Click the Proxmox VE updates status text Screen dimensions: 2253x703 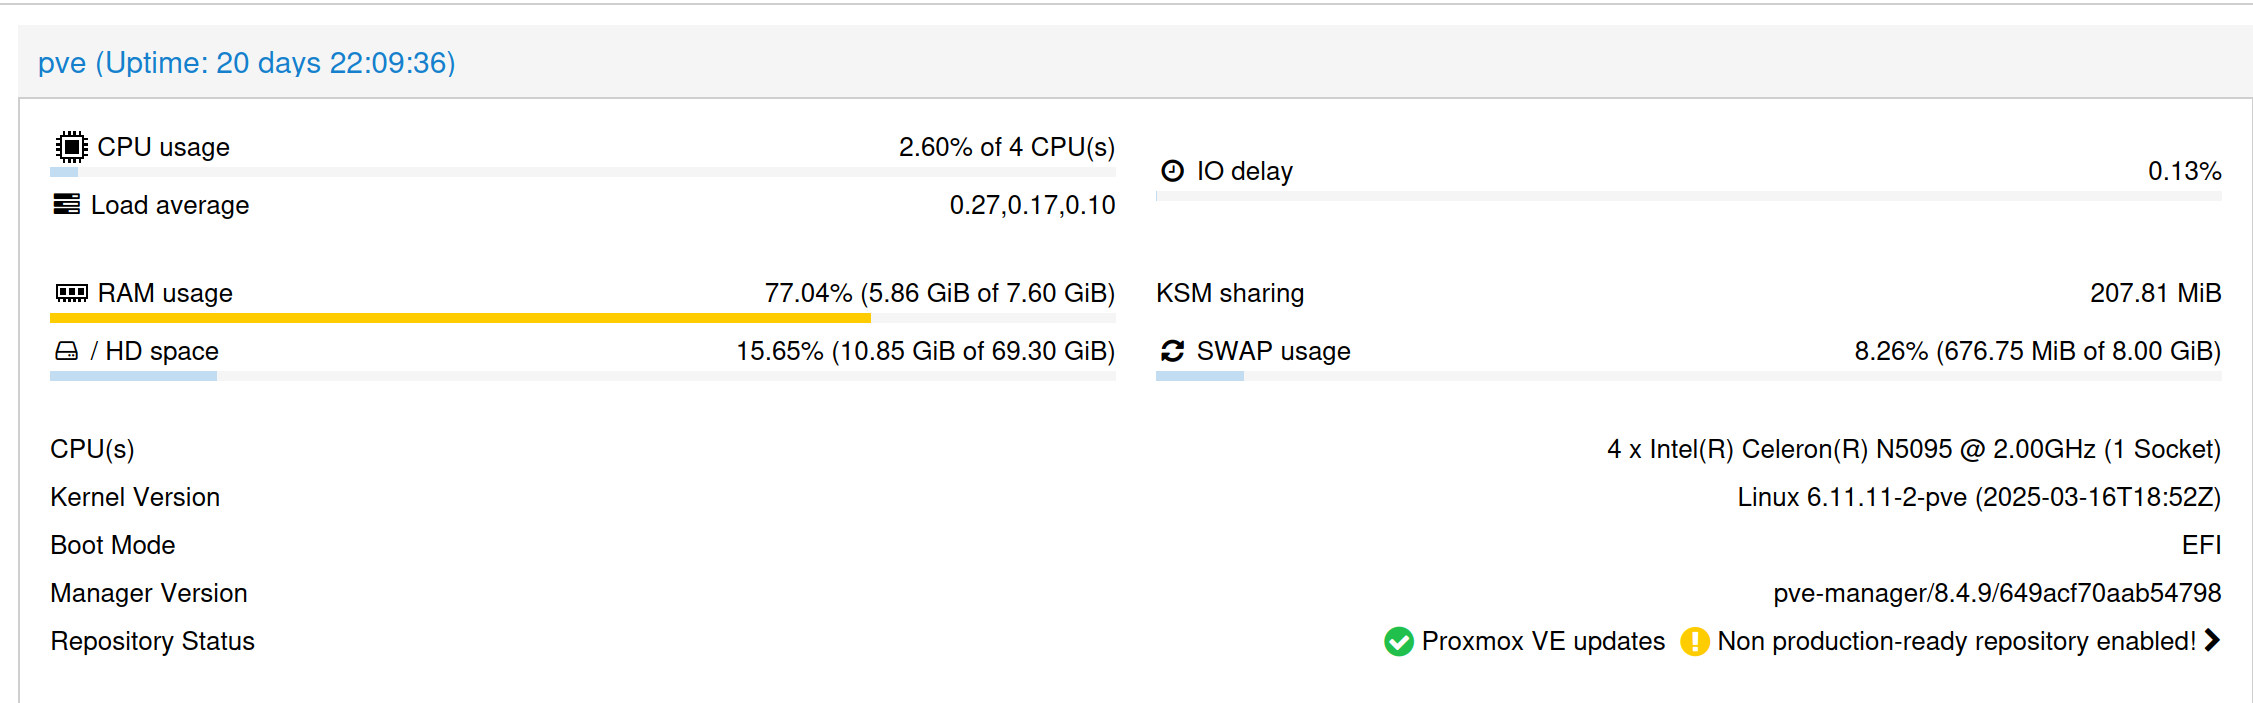pyautogui.click(x=1543, y=641)
